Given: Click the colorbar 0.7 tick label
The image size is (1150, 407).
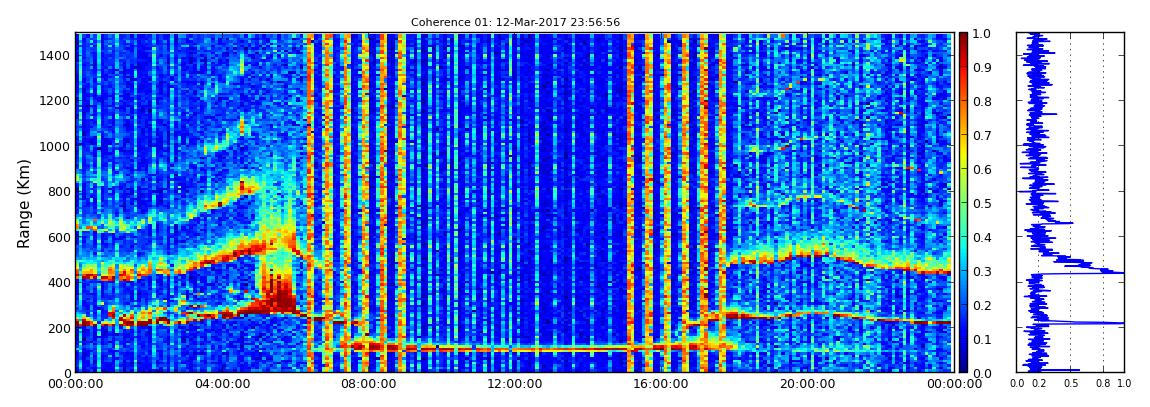Looking at the screenshot, I should 984,135.
